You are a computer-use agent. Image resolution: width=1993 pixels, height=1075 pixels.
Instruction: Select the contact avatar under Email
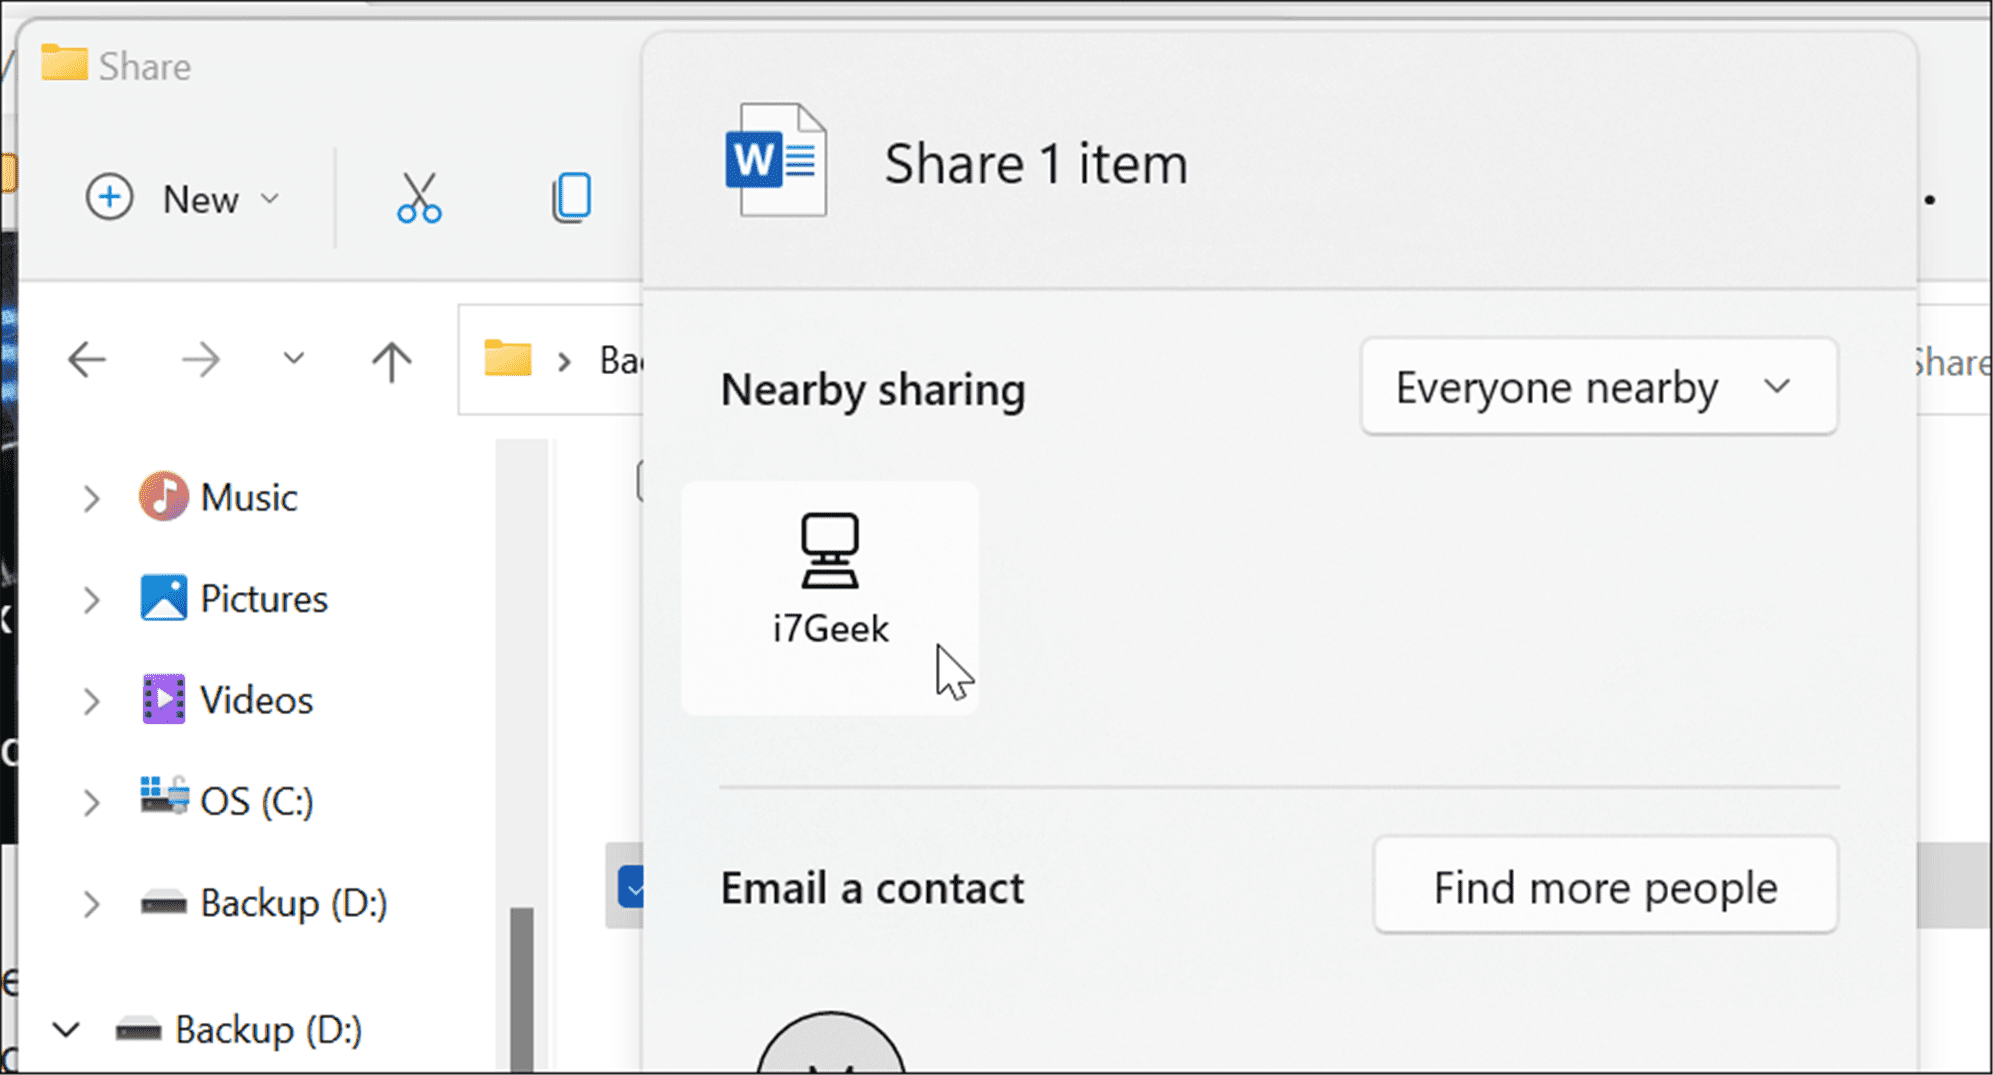830,1048
